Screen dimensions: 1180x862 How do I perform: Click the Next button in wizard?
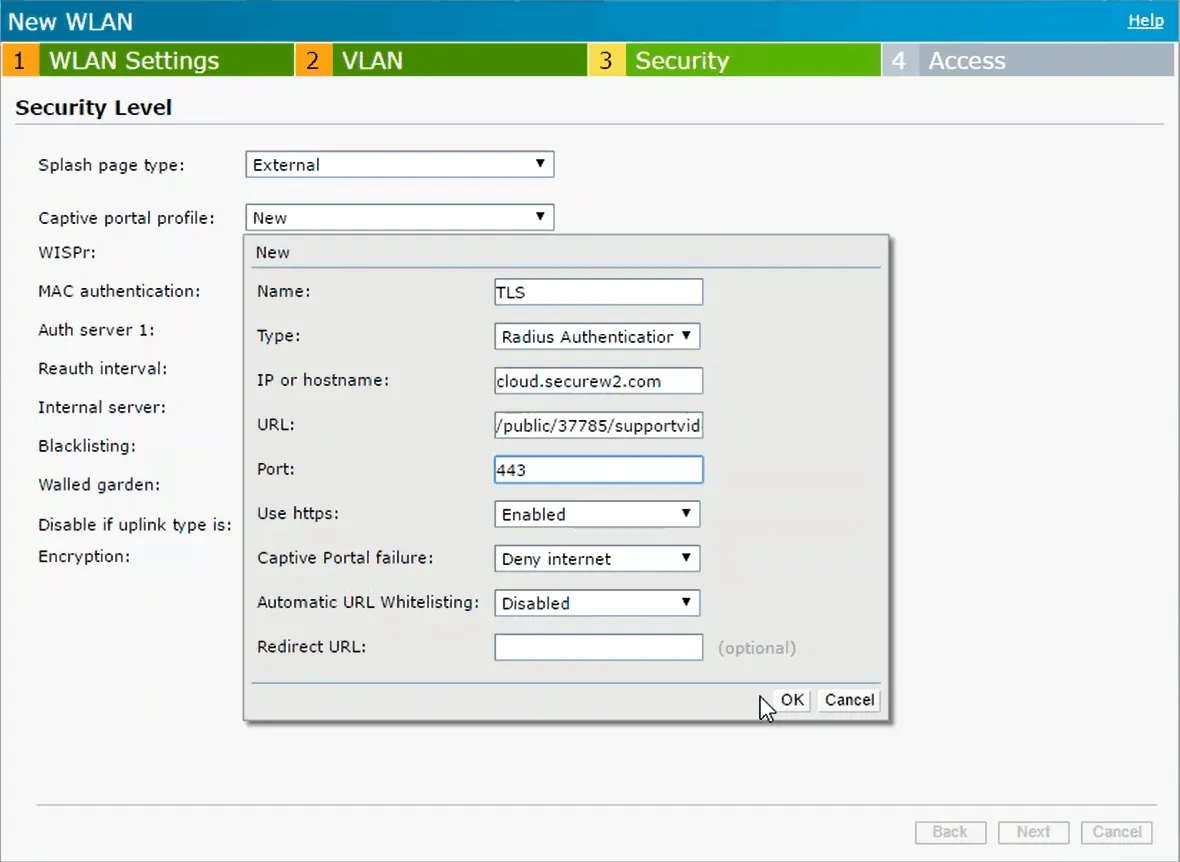click(x=1033, y=832)
